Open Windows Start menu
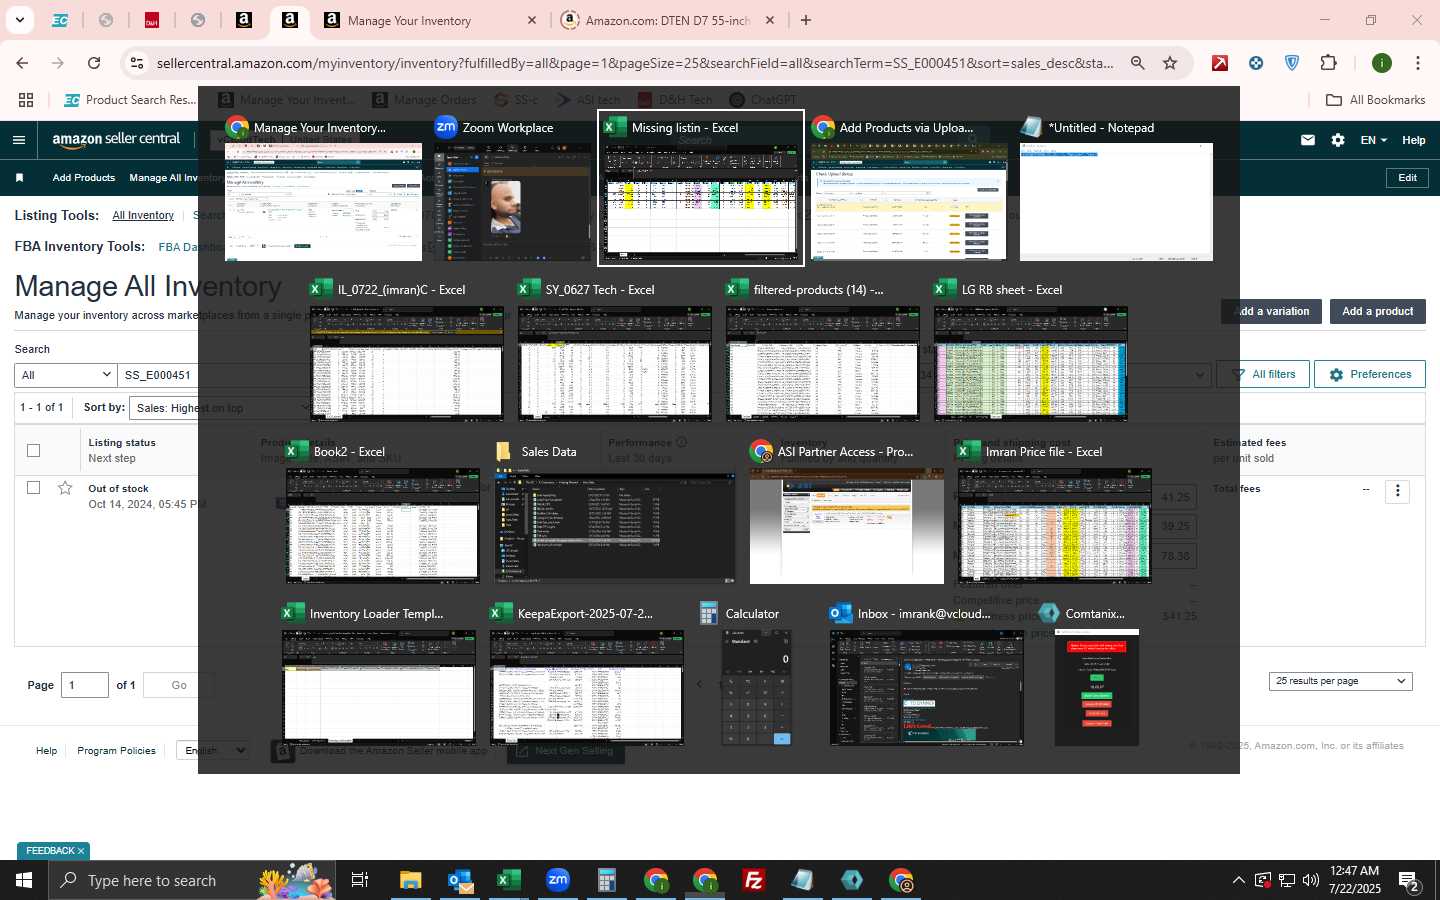The height and width of the screenshot is (900, 1440). click(x=24, y=880)
